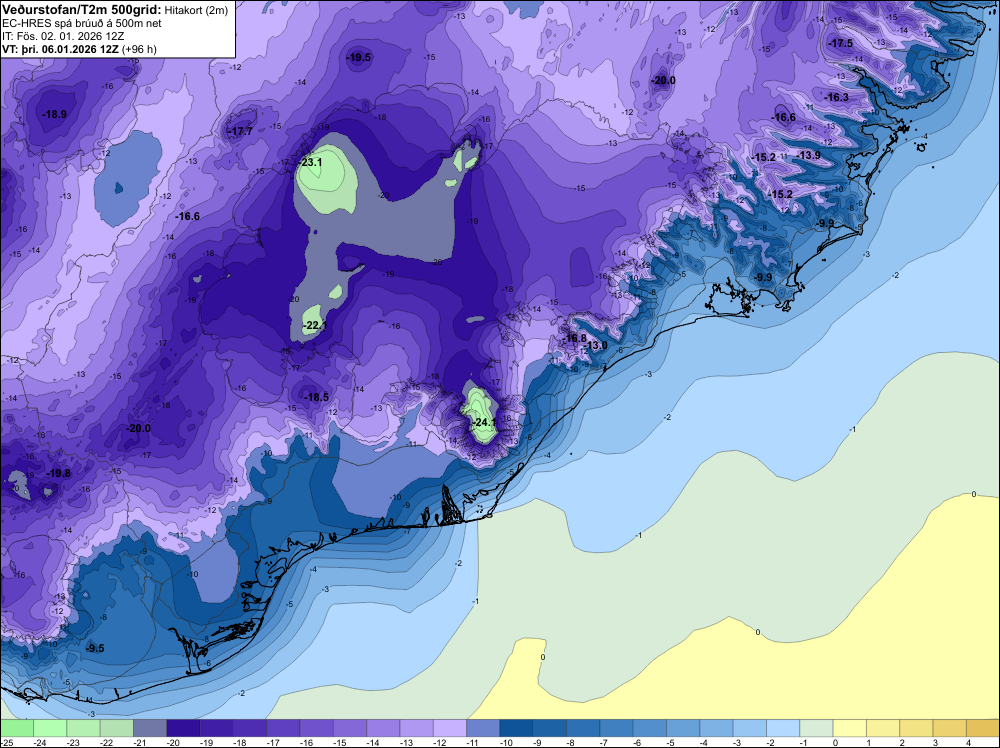
Task: Click the legend scale label '-10'
Action: (506, 742)
